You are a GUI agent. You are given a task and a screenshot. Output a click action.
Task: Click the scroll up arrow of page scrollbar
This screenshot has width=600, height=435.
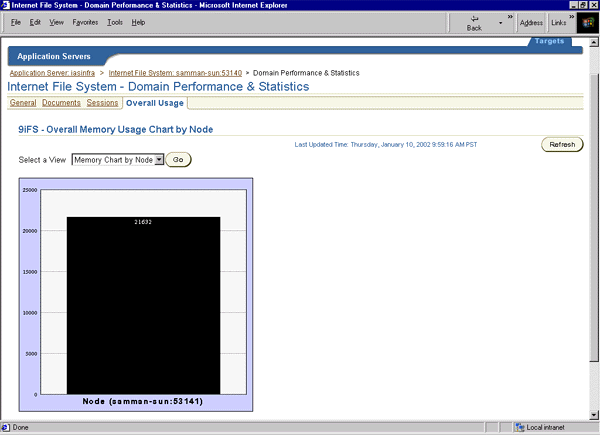coord(594,42)
